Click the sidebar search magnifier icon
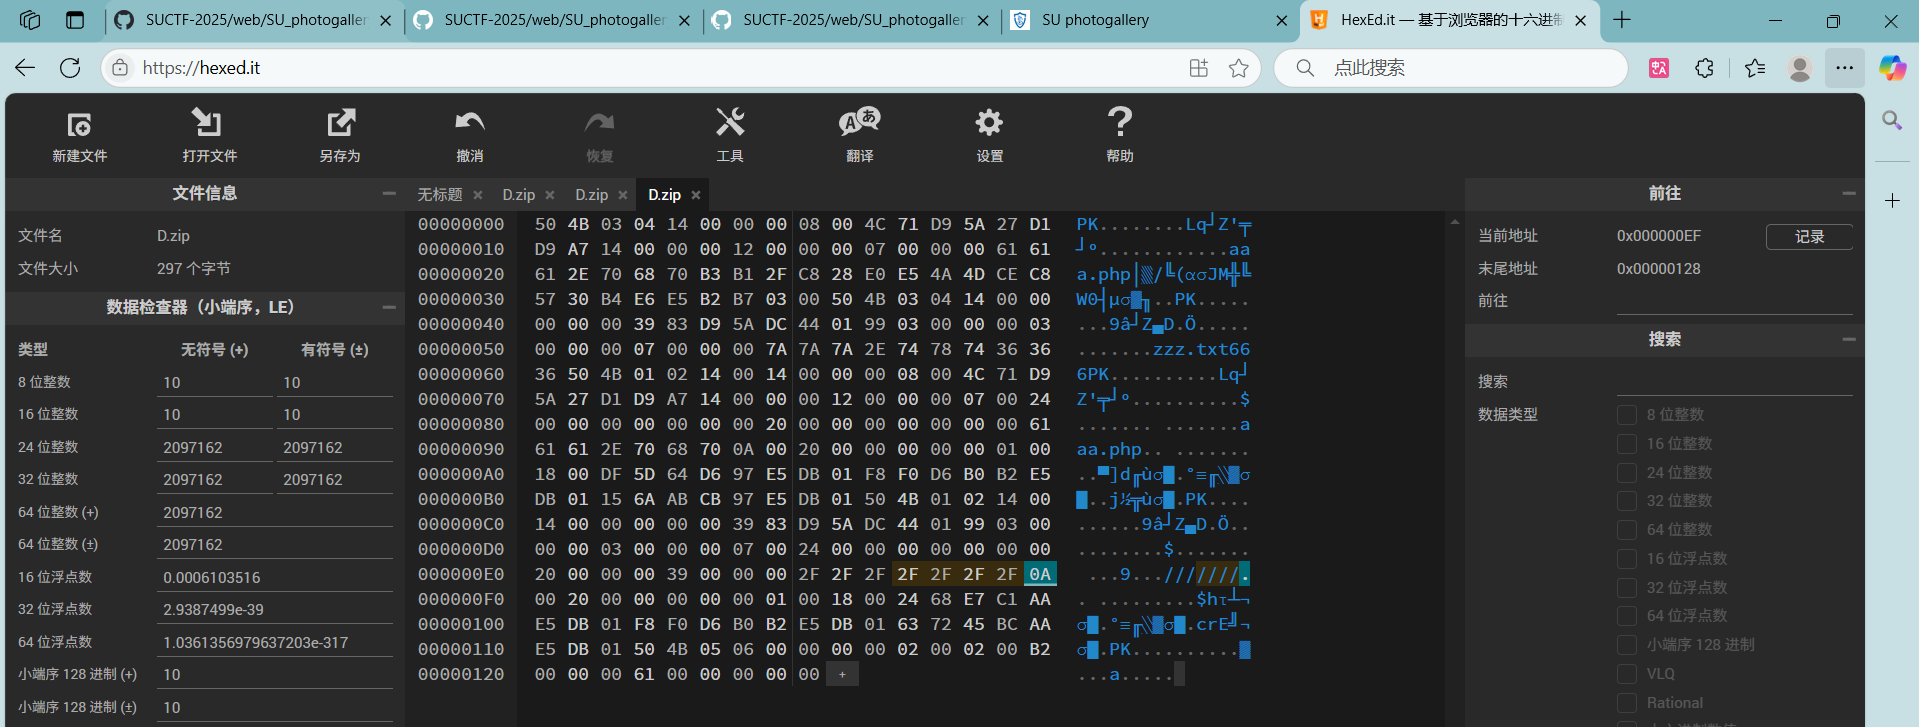1919x727 pixels. coord(1892,121)
